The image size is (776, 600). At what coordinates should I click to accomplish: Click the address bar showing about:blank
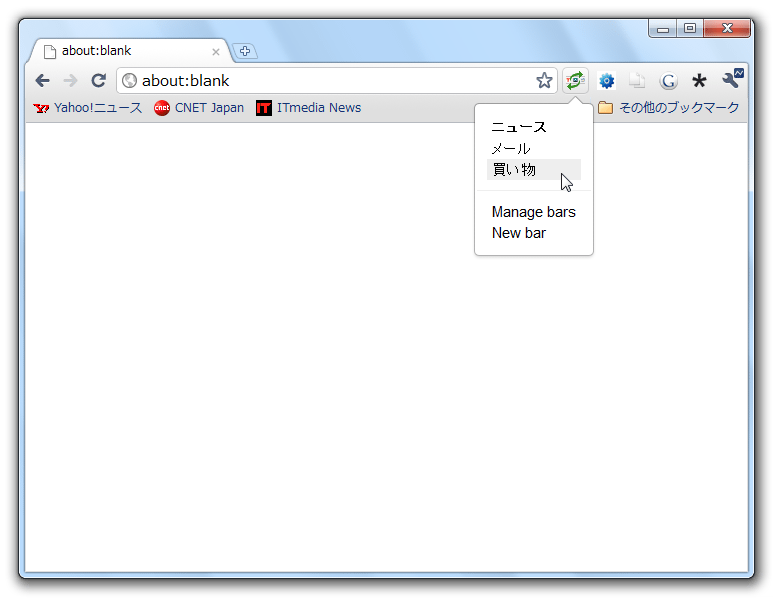[x=327, y=80]
